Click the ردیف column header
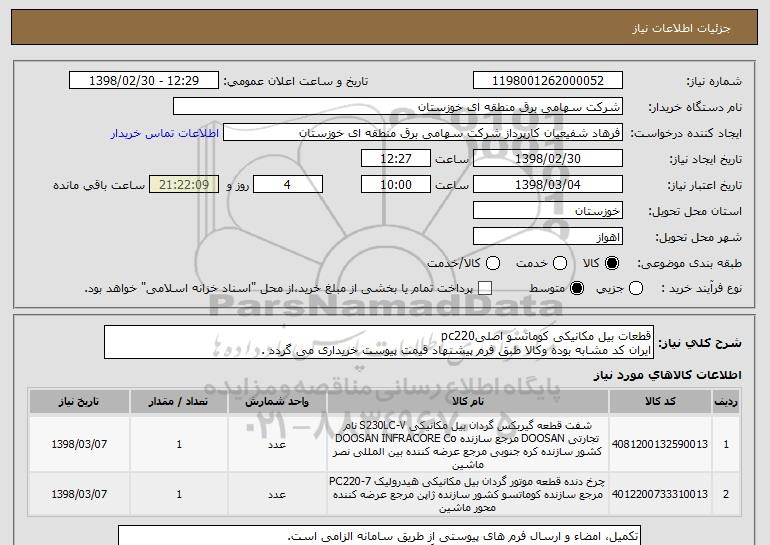 coord(726,402)
